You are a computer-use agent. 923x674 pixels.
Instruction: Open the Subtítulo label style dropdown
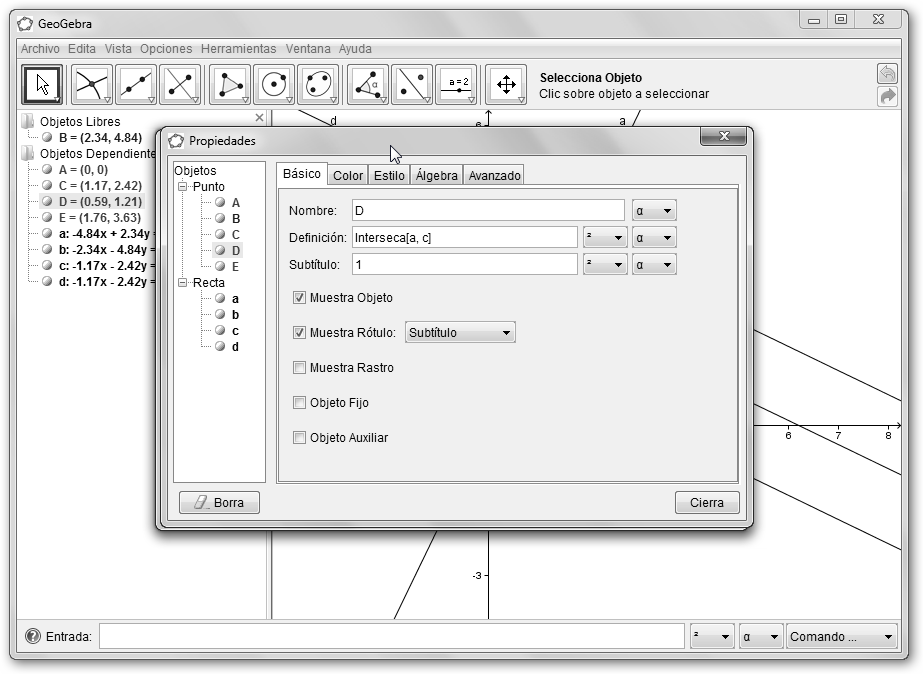point(460,333)
